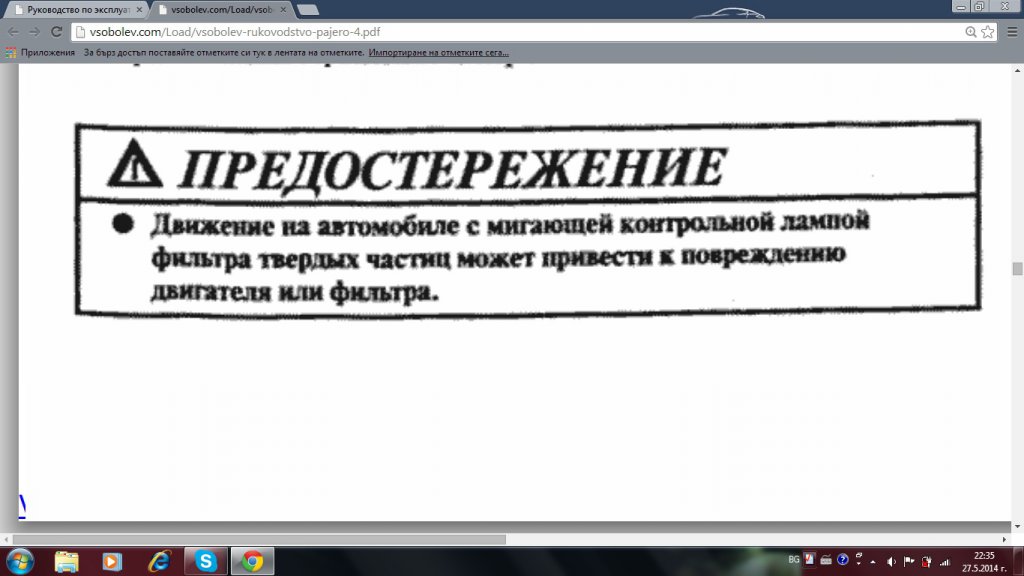This screenshot has width=1024, height=576.
Task: Open the Приложения apps shortcut
Action: click(x=40, y=53)
